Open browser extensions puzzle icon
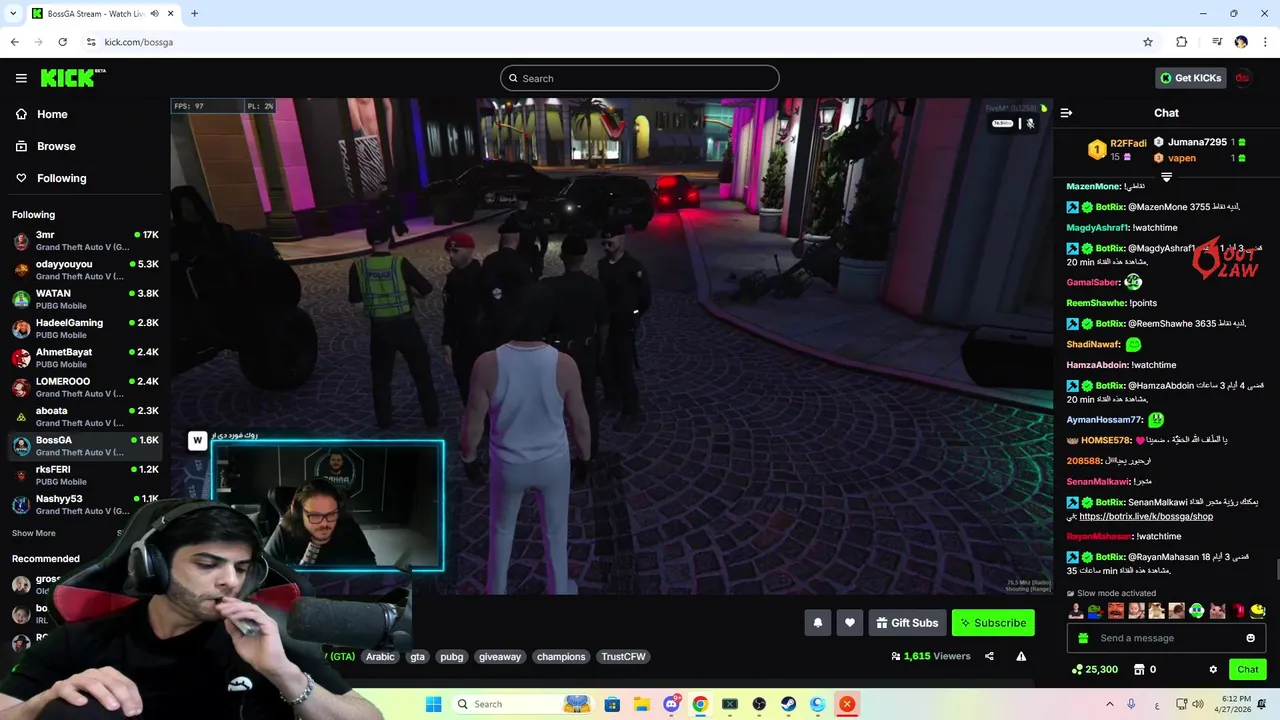 (1181, 42)
